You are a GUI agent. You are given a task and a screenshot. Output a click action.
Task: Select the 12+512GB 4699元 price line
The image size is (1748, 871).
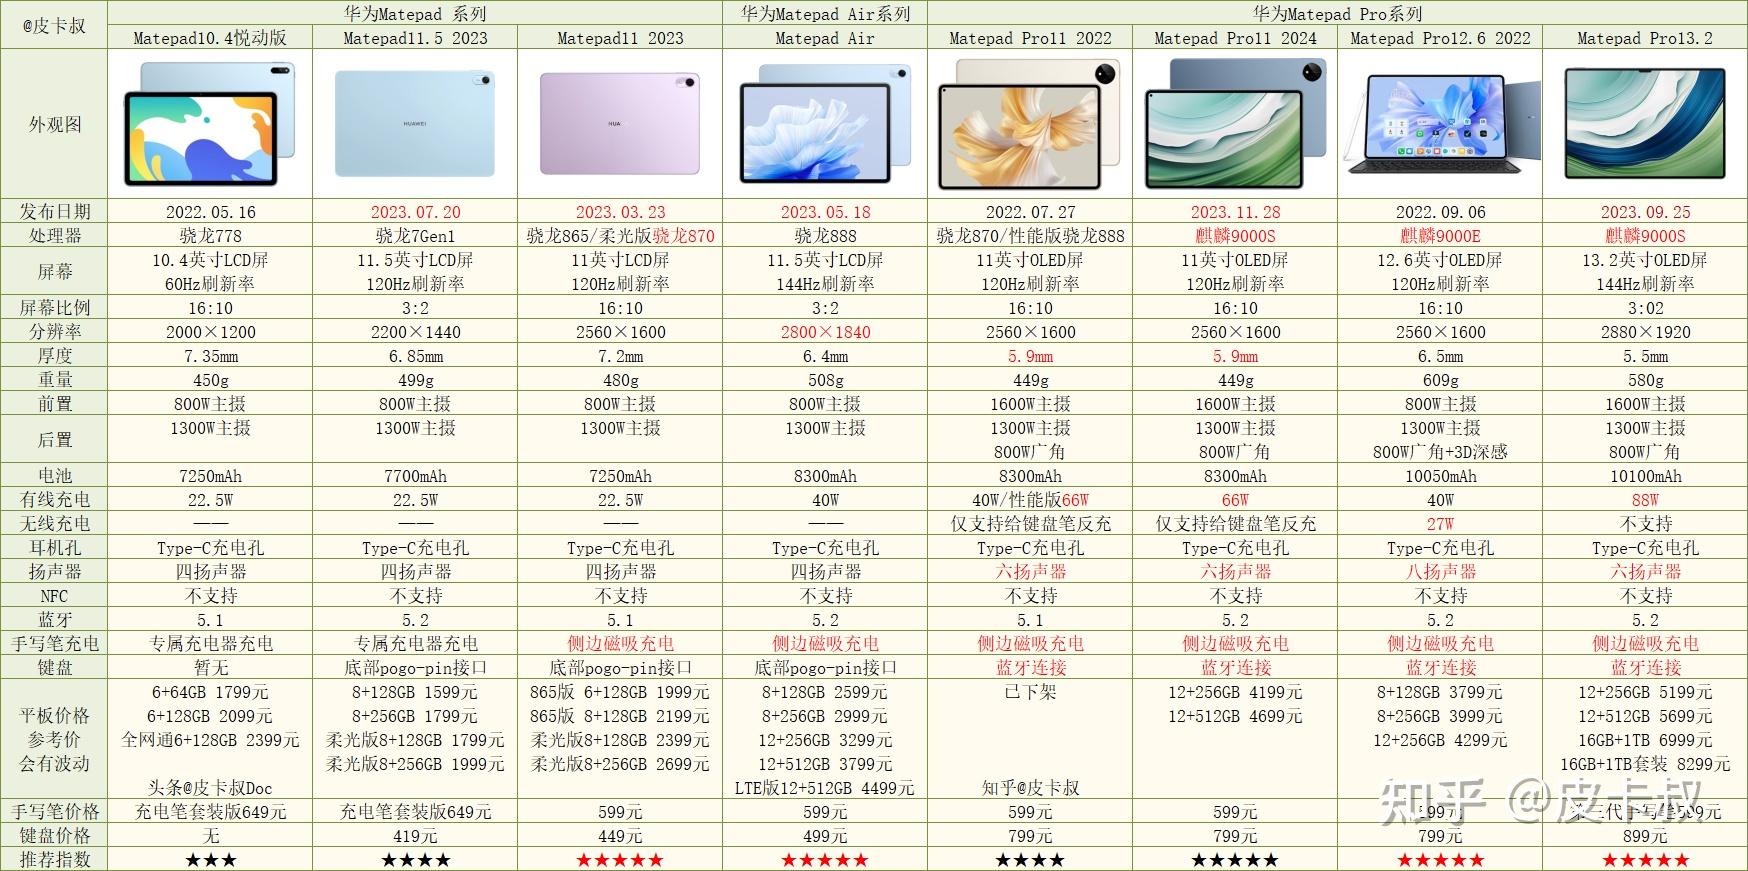tap(1235, 716)
